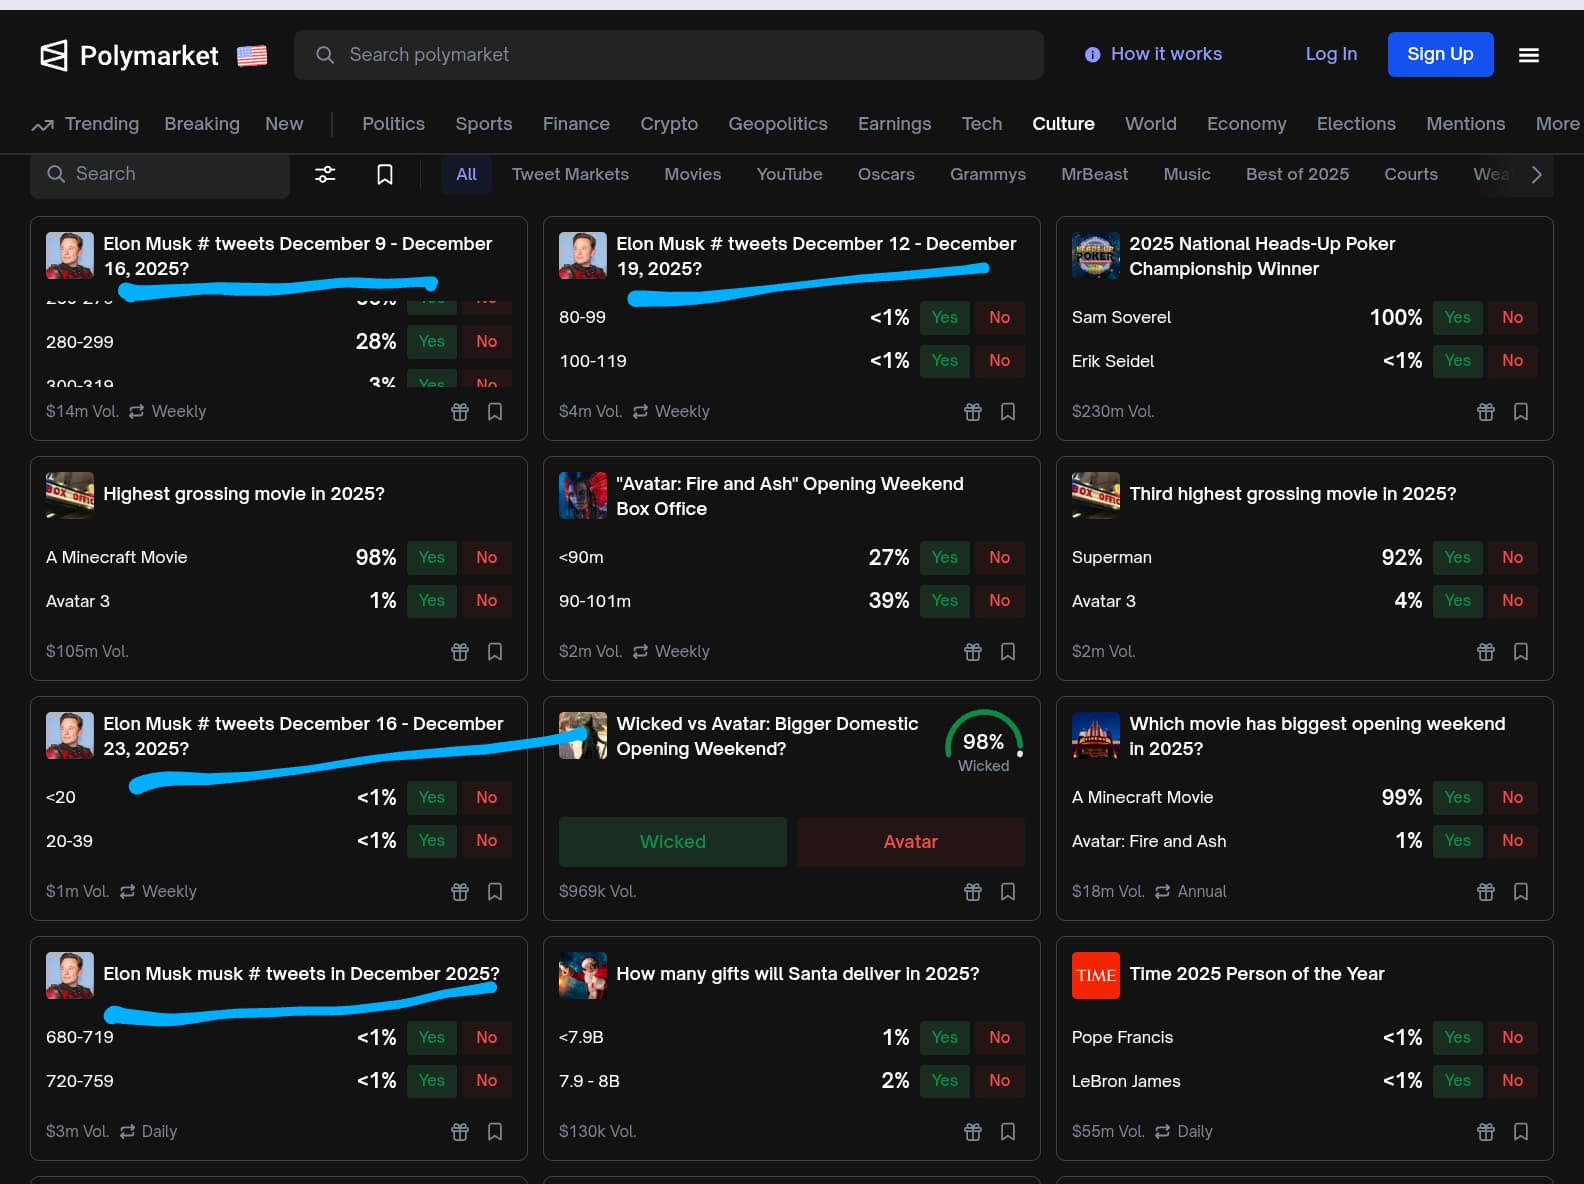
Task: Click gift icon on Santa gifts card
Action: pyautogui.click(x=972, y=1132)
